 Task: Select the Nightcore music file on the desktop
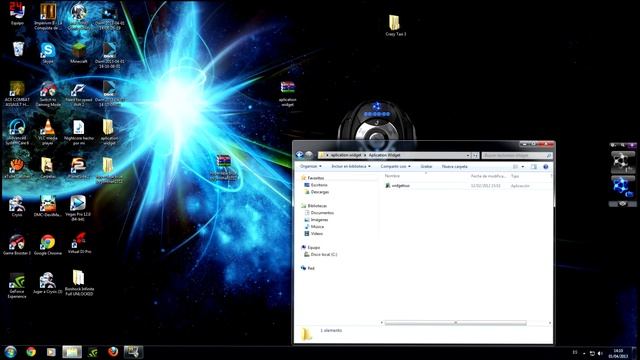click(79, 132)
